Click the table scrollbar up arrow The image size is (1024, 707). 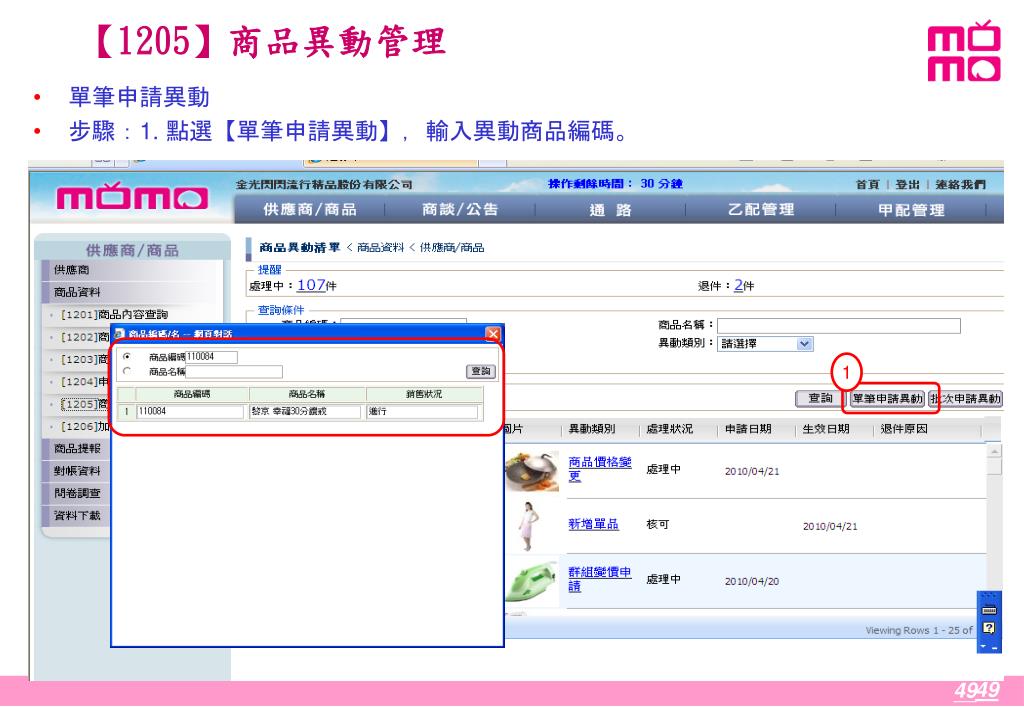click(993, 451)
